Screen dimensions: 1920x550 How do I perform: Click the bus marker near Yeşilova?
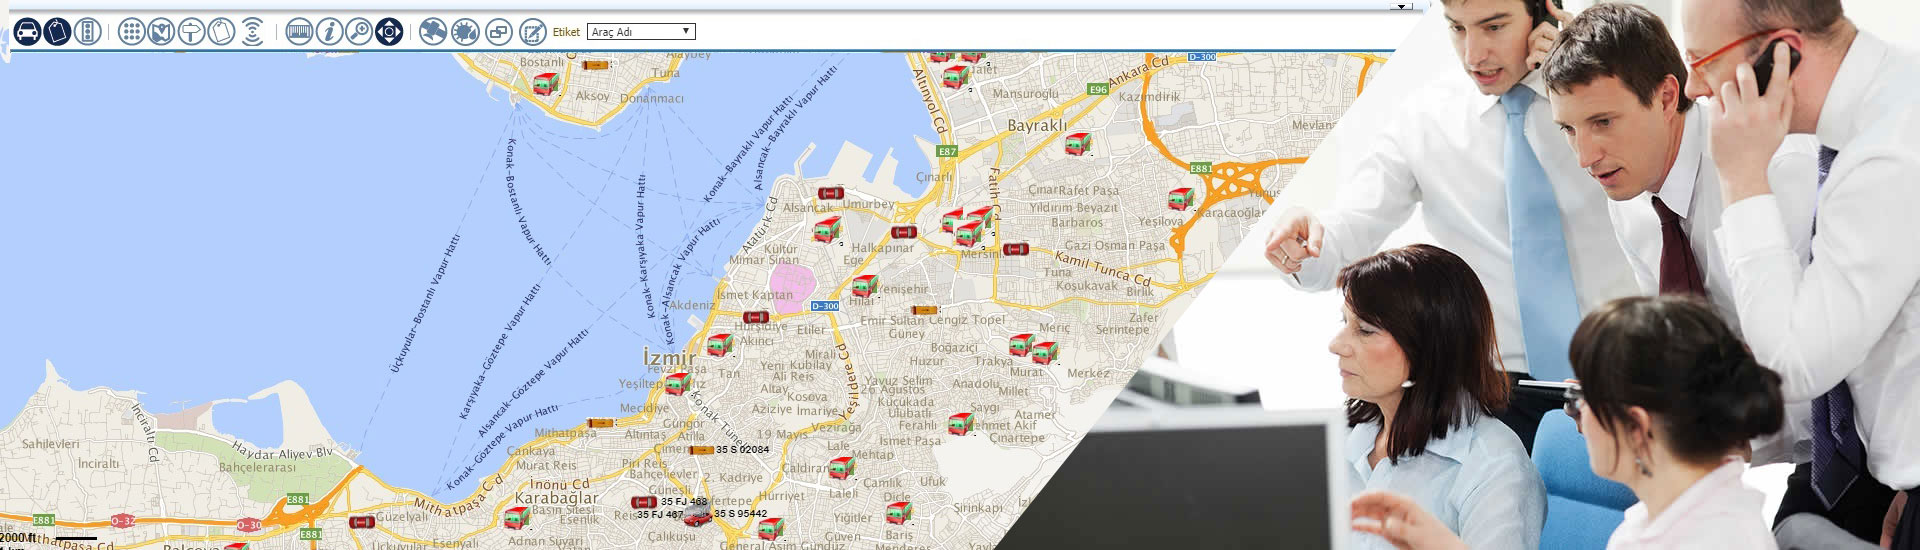pos(1181,197)
